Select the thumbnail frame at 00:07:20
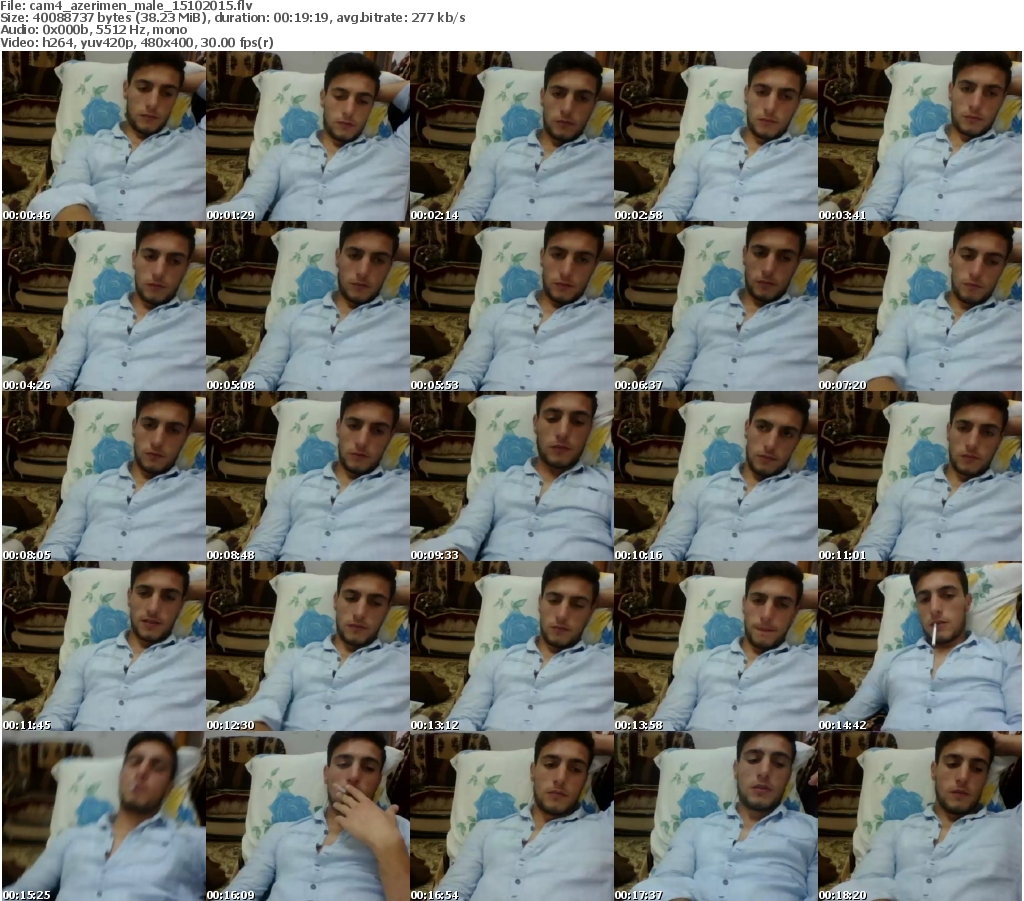Viewport: 1024px width, 901px height. pyautogui.click(x=920, y=306)
